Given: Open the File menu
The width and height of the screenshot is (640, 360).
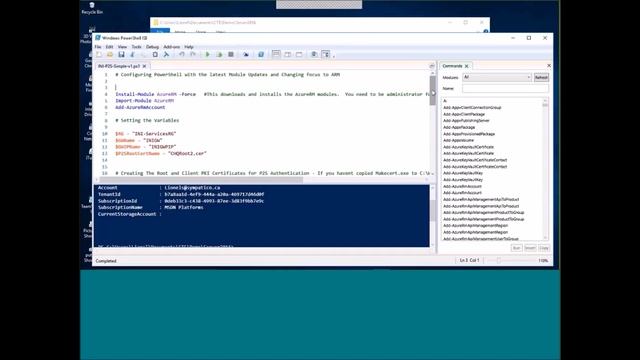Looking at the screenshot, I should [x=98, y=47].
